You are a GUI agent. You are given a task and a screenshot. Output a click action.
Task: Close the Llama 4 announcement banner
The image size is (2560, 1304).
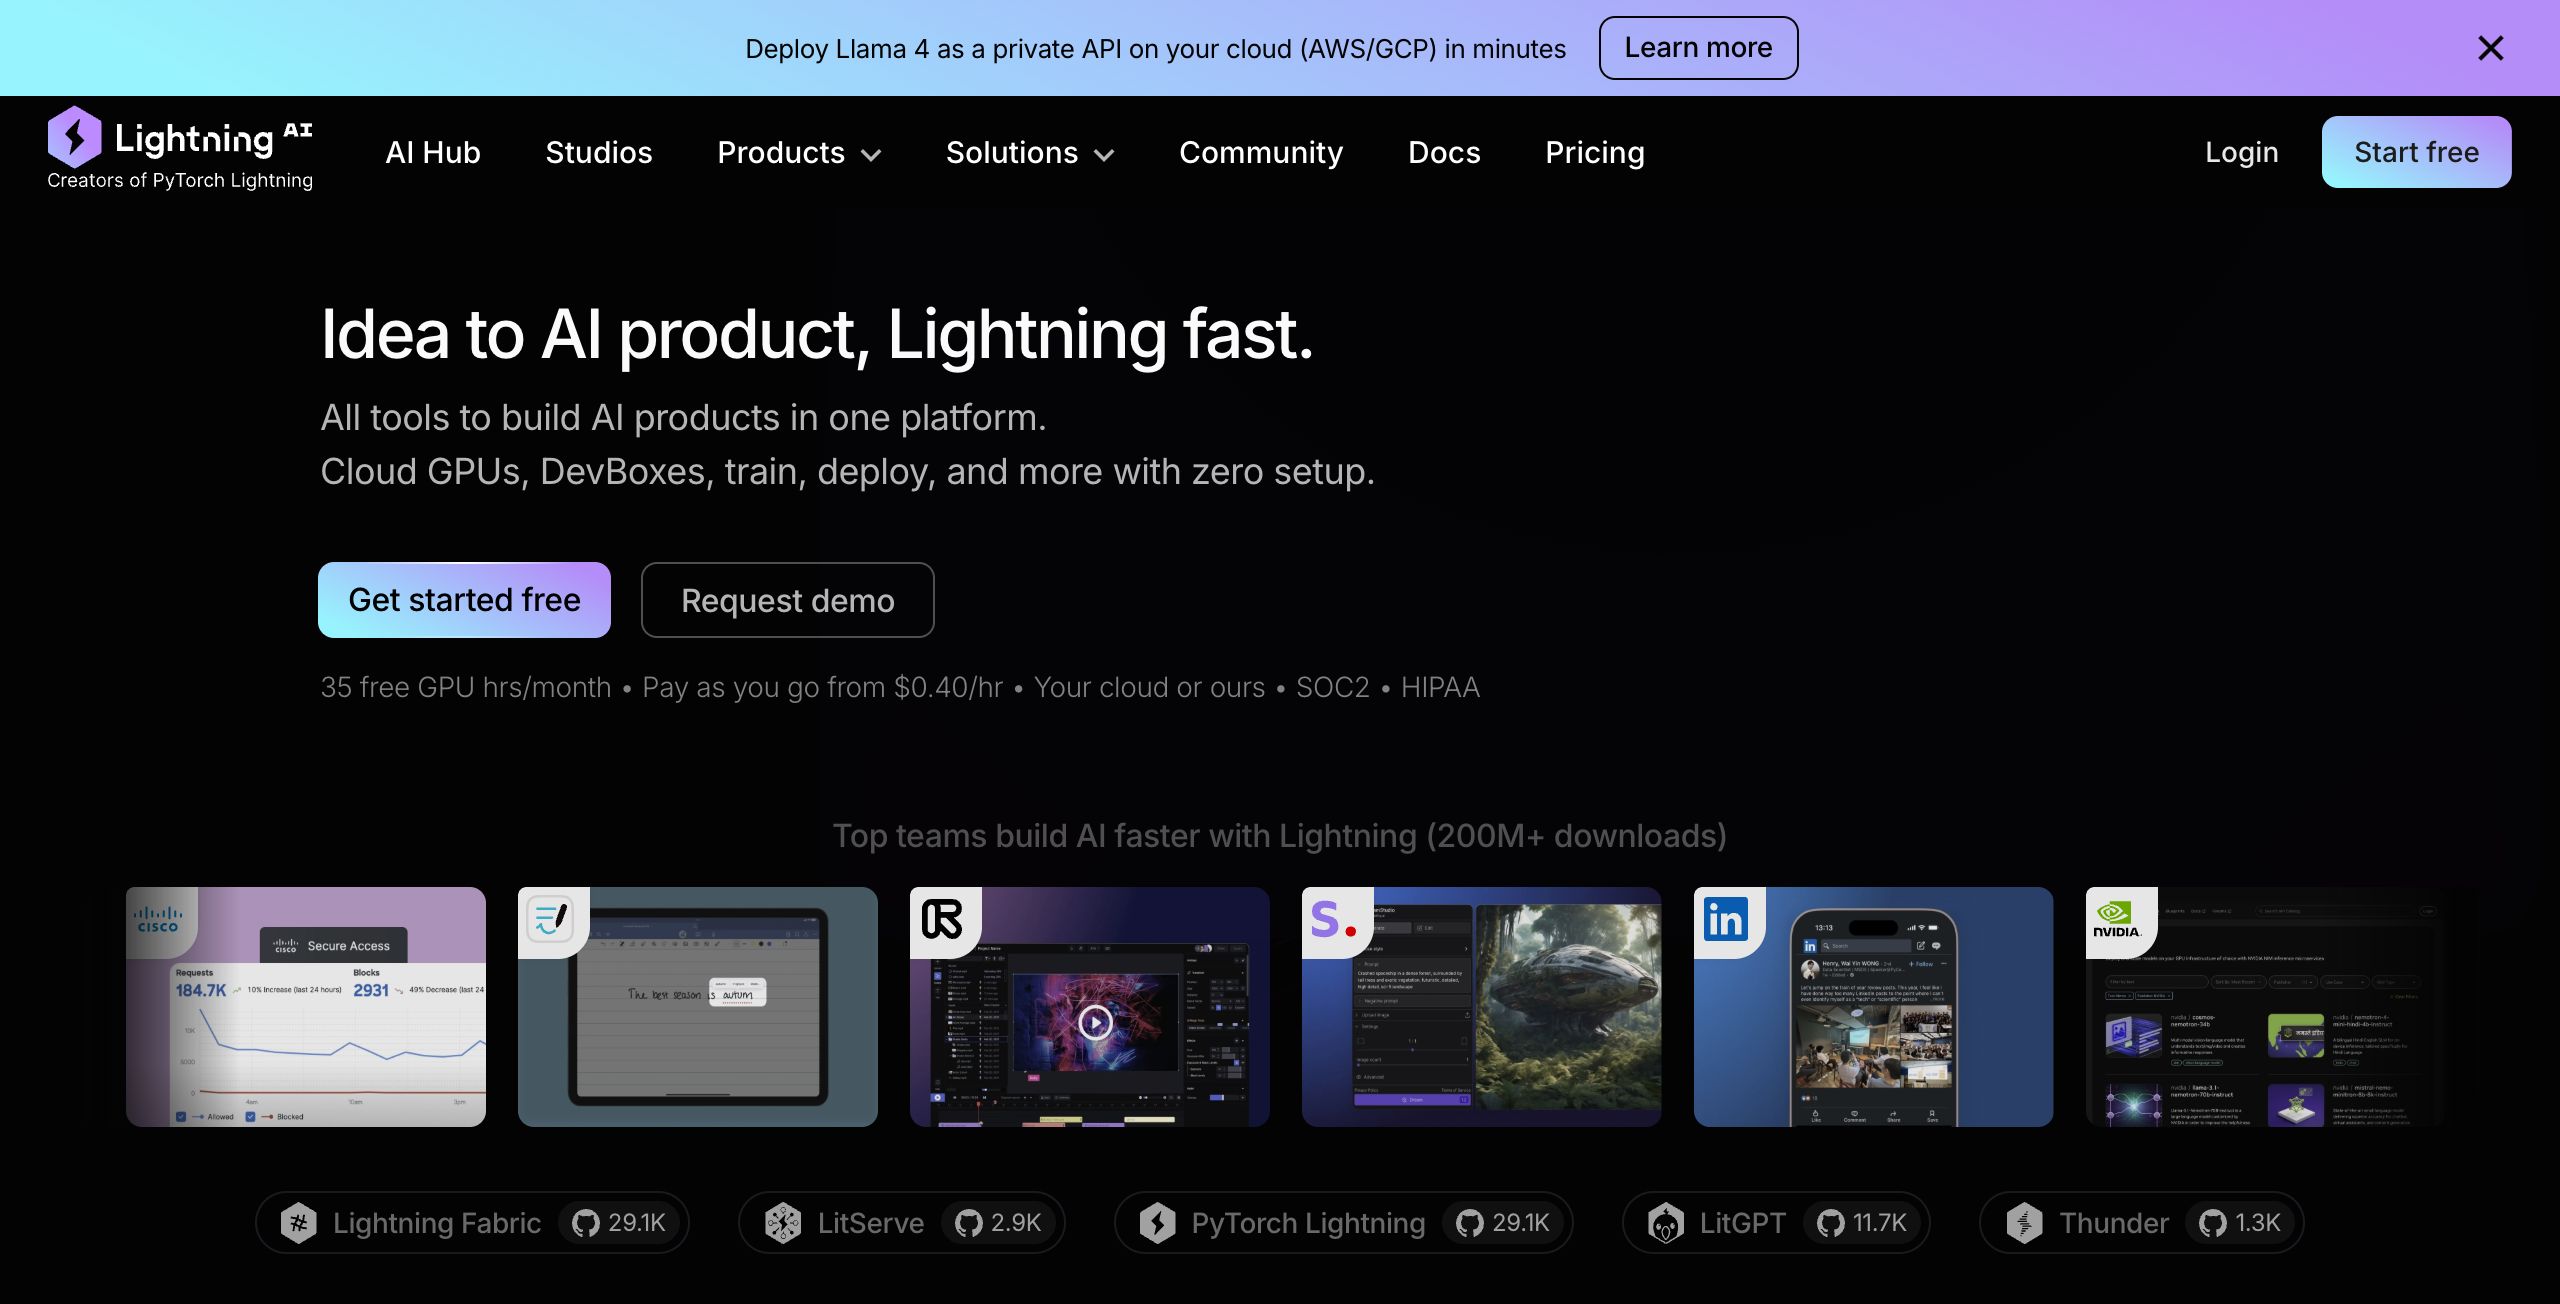[x=2490, y=48]
